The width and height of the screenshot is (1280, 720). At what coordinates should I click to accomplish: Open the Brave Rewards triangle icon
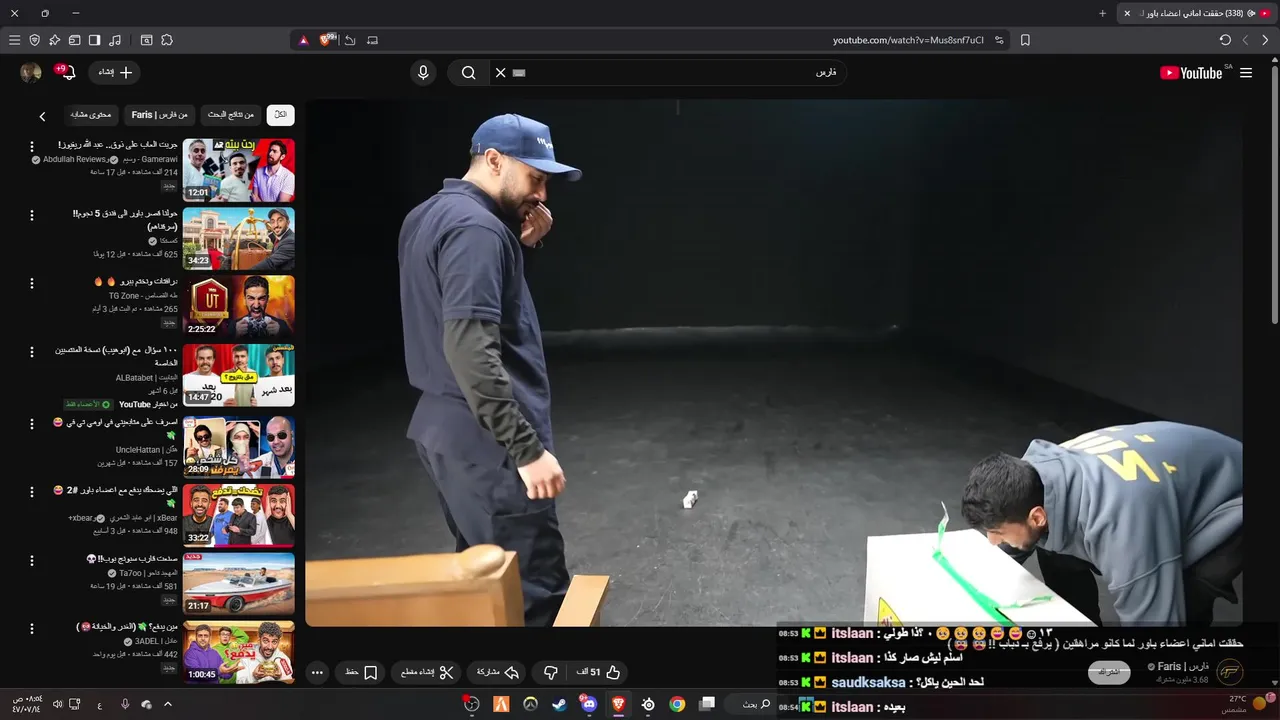point(304,40)
